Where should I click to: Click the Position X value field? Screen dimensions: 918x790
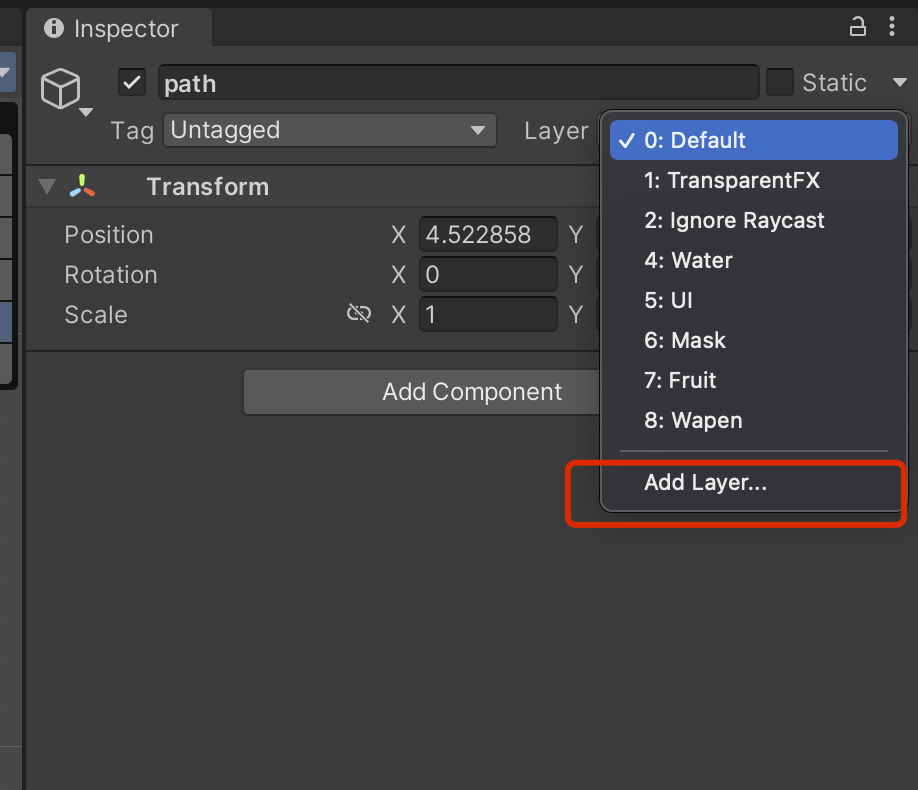coord(487,235)
